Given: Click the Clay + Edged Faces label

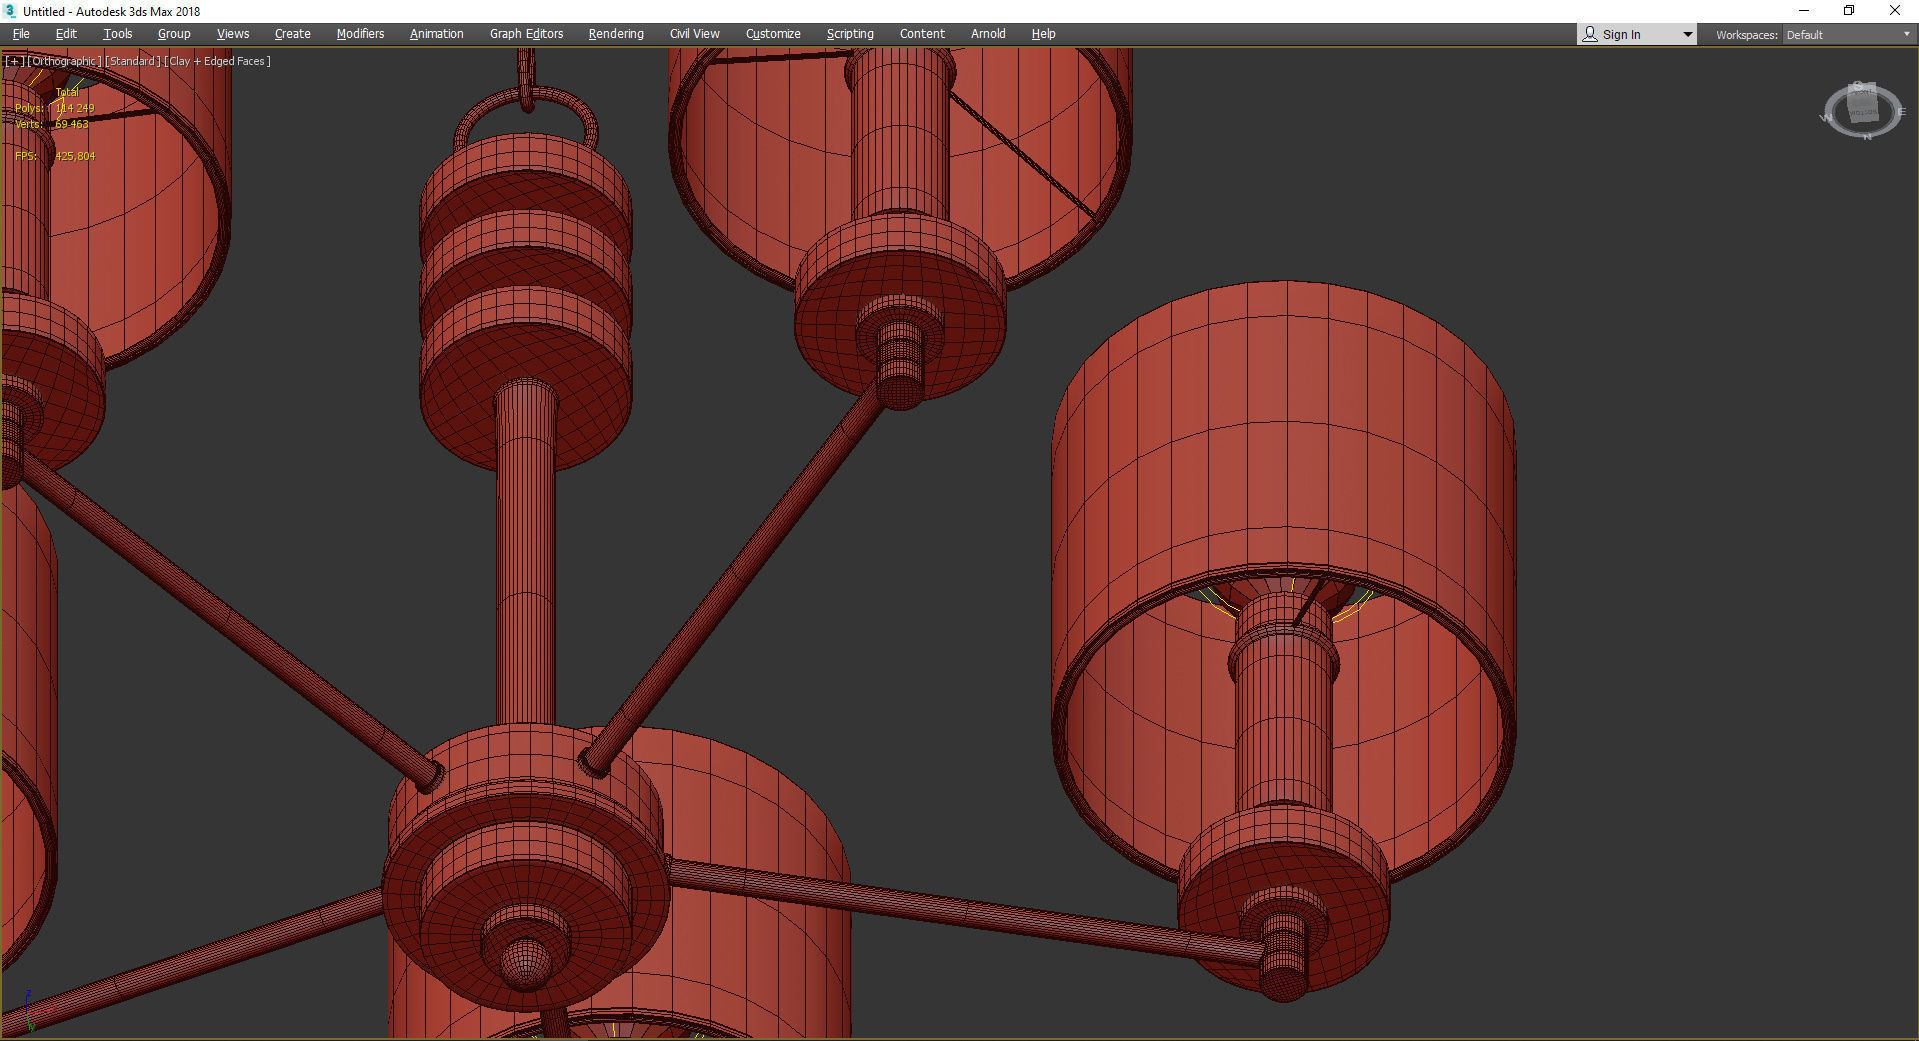Looking at the screenshot, I should point(217,61).
